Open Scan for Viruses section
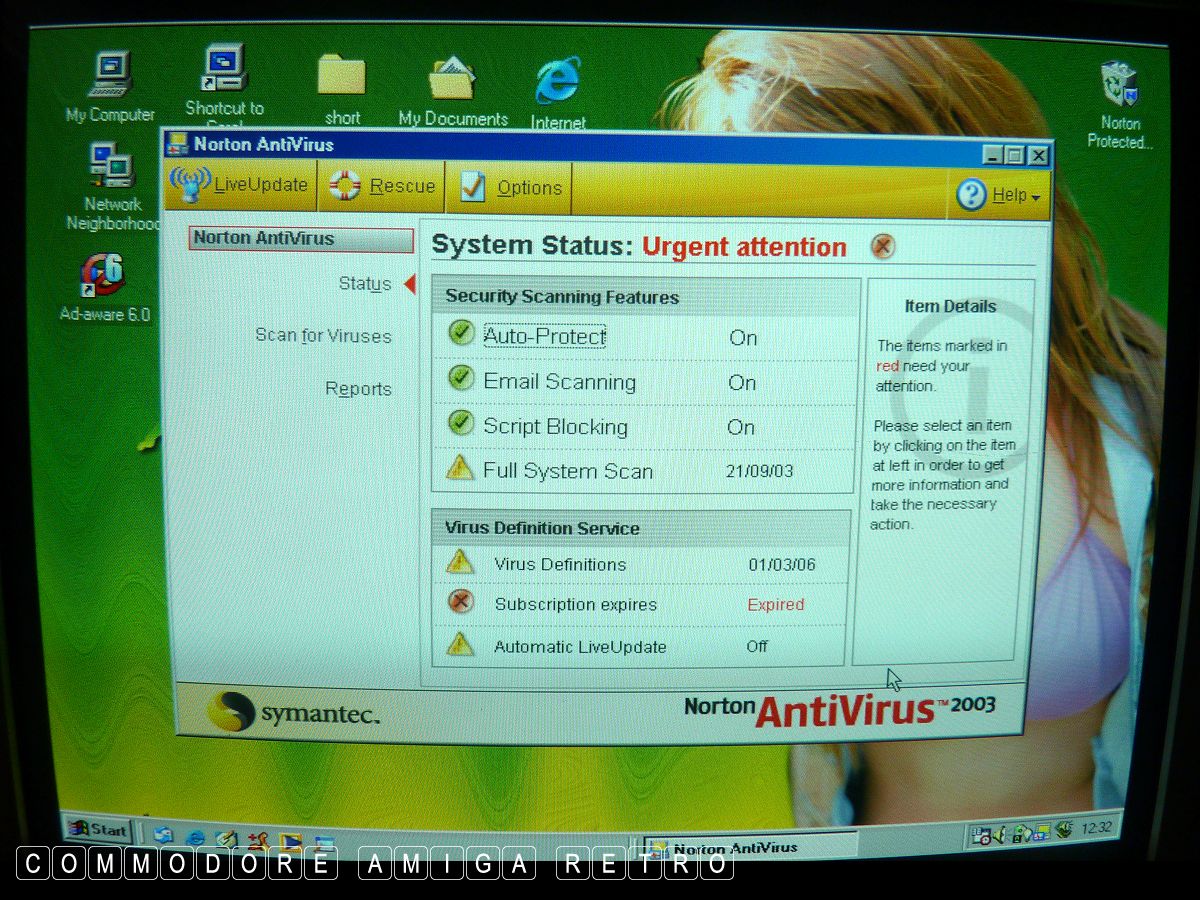This screenshot has width=1200, height=900. point(323,336)
